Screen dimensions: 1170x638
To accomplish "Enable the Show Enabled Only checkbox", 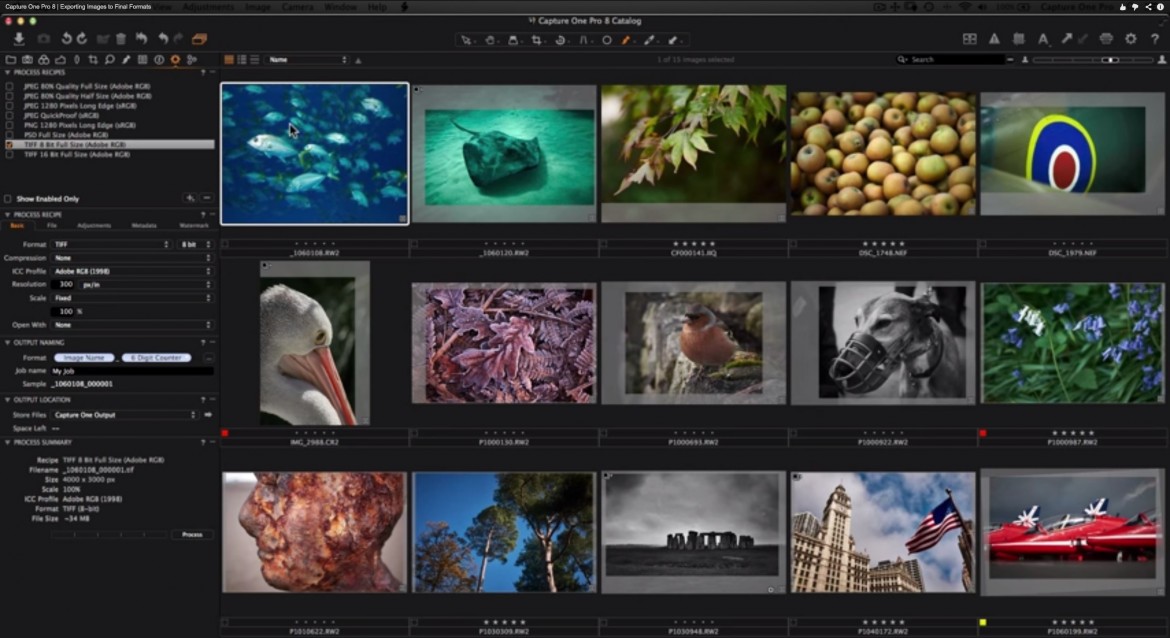I will 7,197.
